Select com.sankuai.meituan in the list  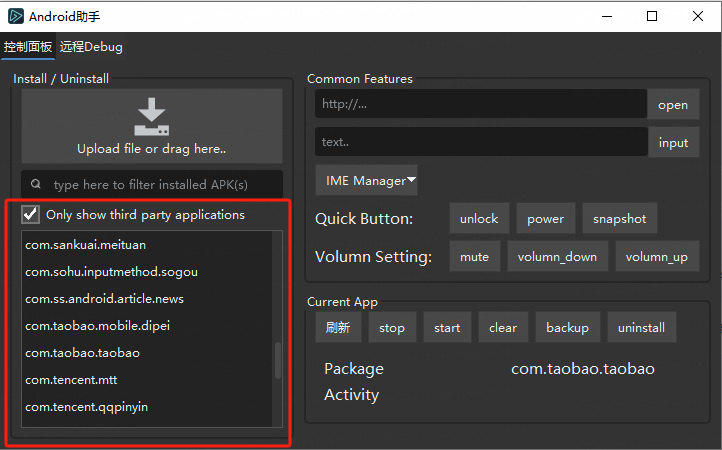[146, 245]
